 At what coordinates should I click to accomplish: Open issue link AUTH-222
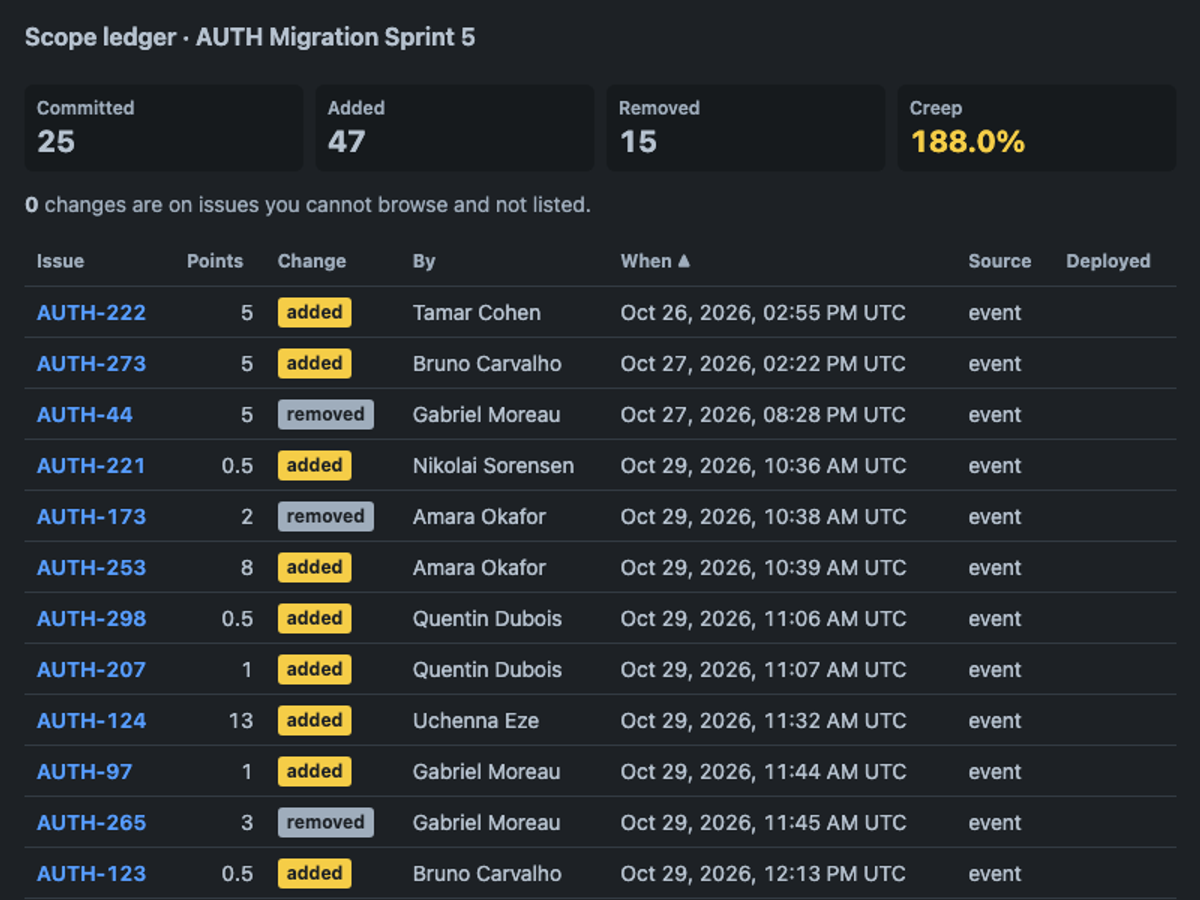[x=91, y=313]
